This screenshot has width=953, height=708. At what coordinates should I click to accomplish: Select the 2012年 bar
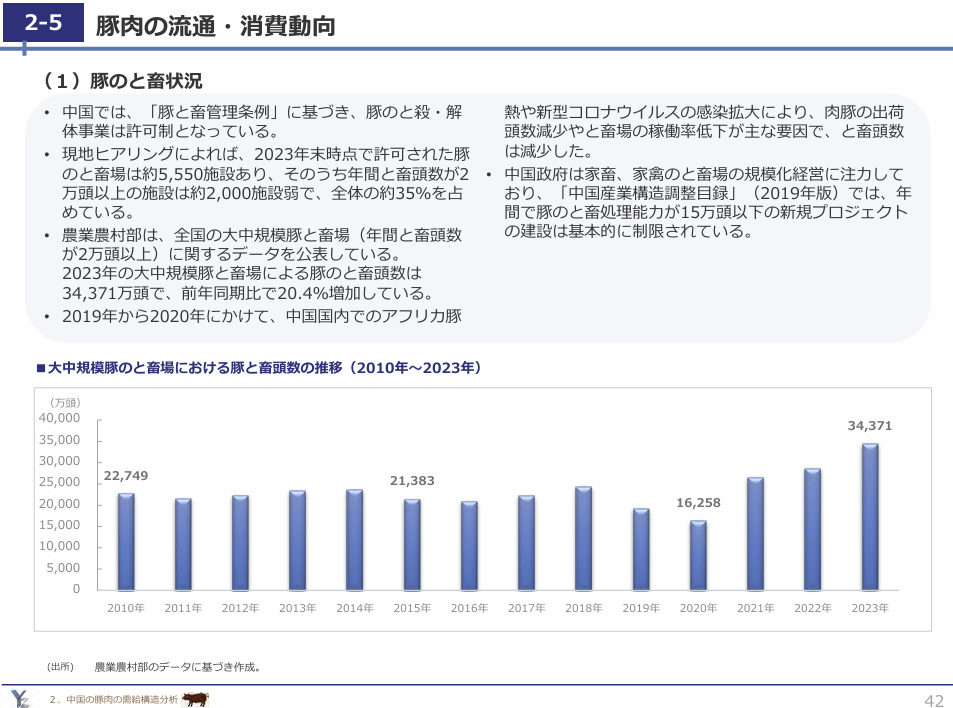click(x=240, y=543)
